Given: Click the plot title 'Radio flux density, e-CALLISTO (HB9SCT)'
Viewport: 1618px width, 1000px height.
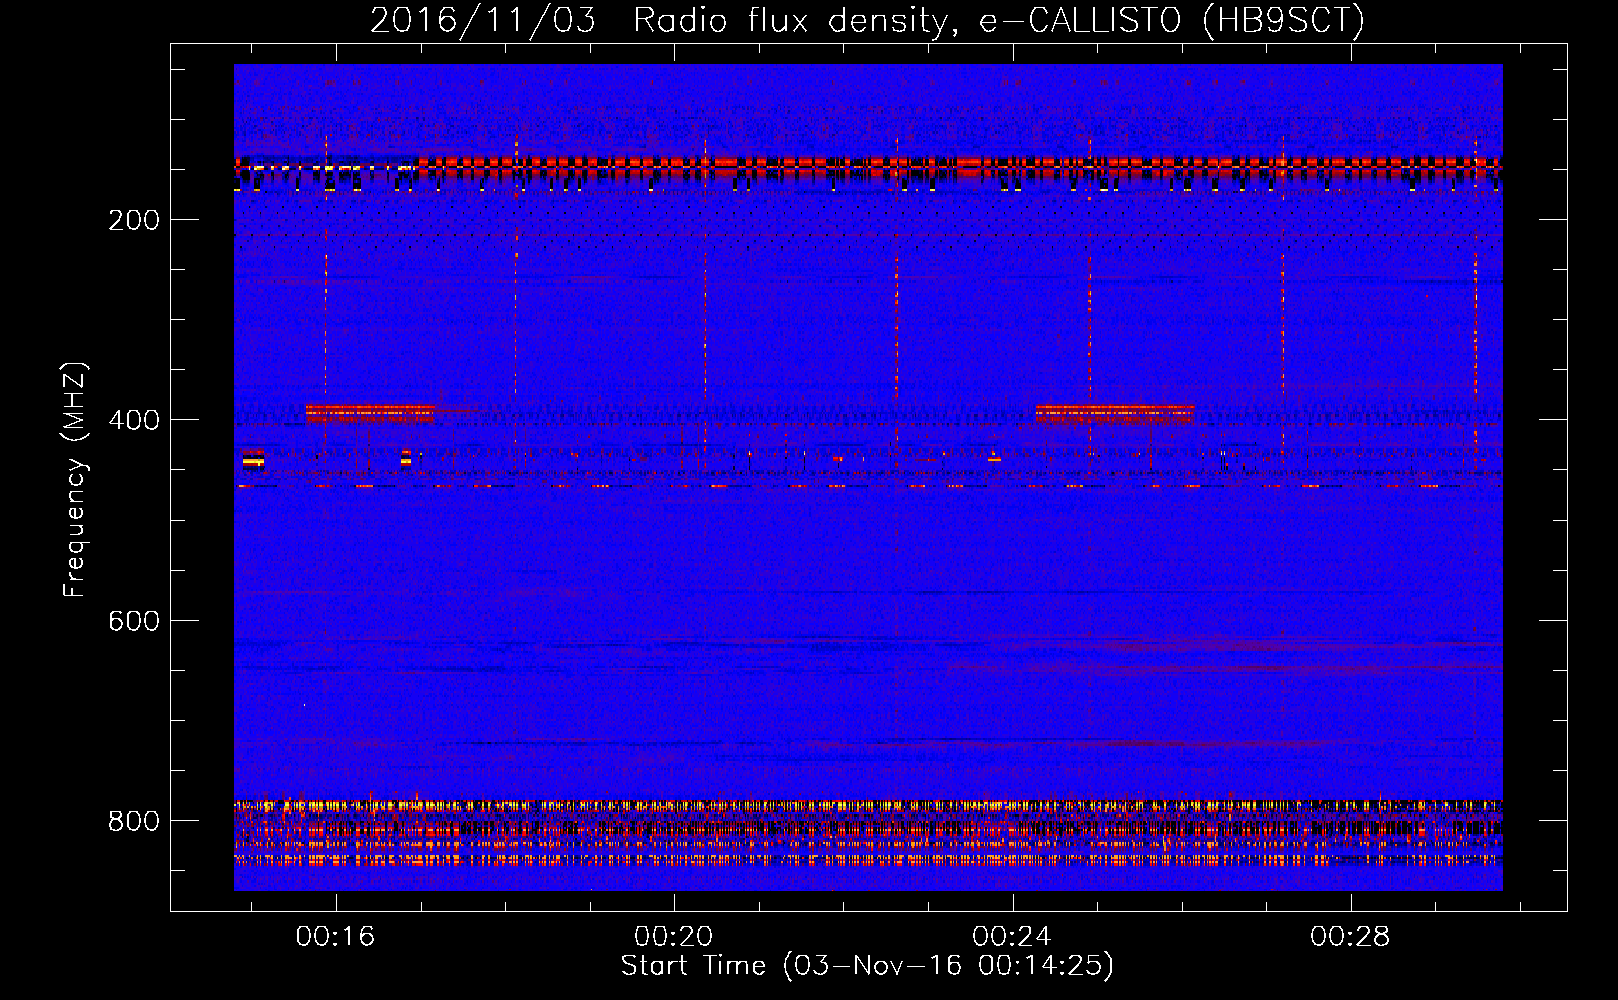Looking at the screenshot, I should click(x=998, y=21).
